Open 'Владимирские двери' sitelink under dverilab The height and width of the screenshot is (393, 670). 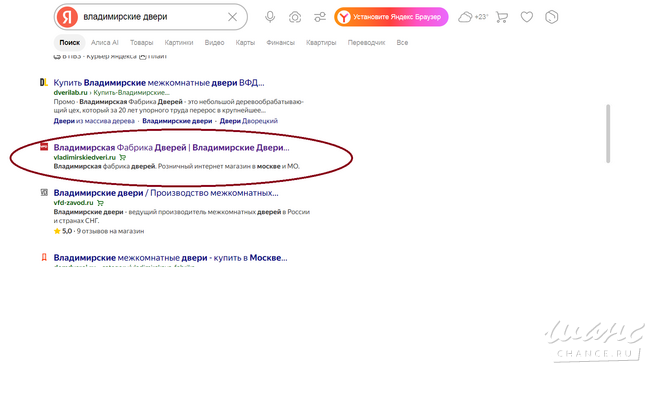click(x=177, y=121)
